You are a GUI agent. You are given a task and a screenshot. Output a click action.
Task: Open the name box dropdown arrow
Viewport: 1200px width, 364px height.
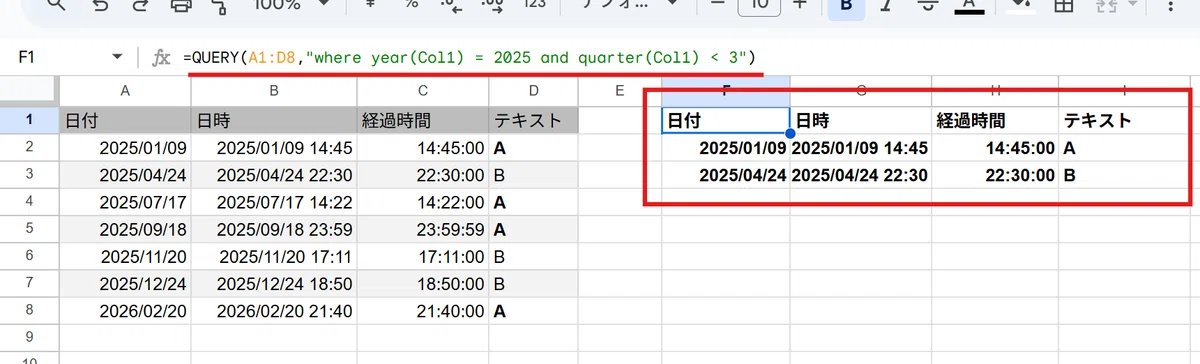click(x=118, y=57)
